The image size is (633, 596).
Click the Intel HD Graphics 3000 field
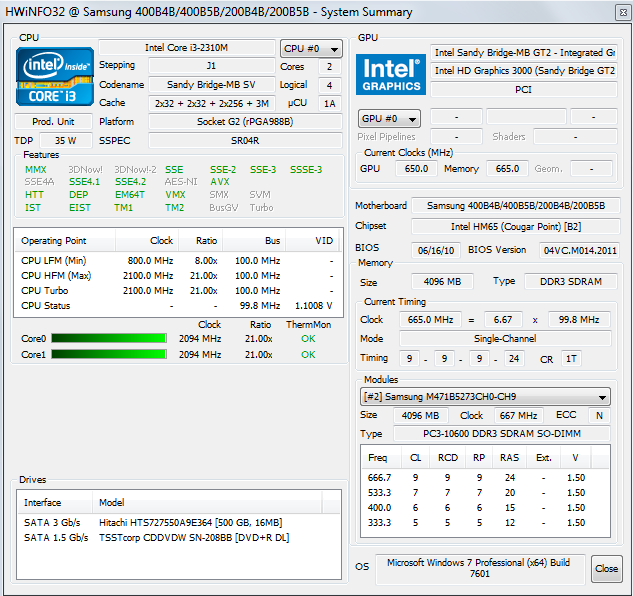point(524,71)
